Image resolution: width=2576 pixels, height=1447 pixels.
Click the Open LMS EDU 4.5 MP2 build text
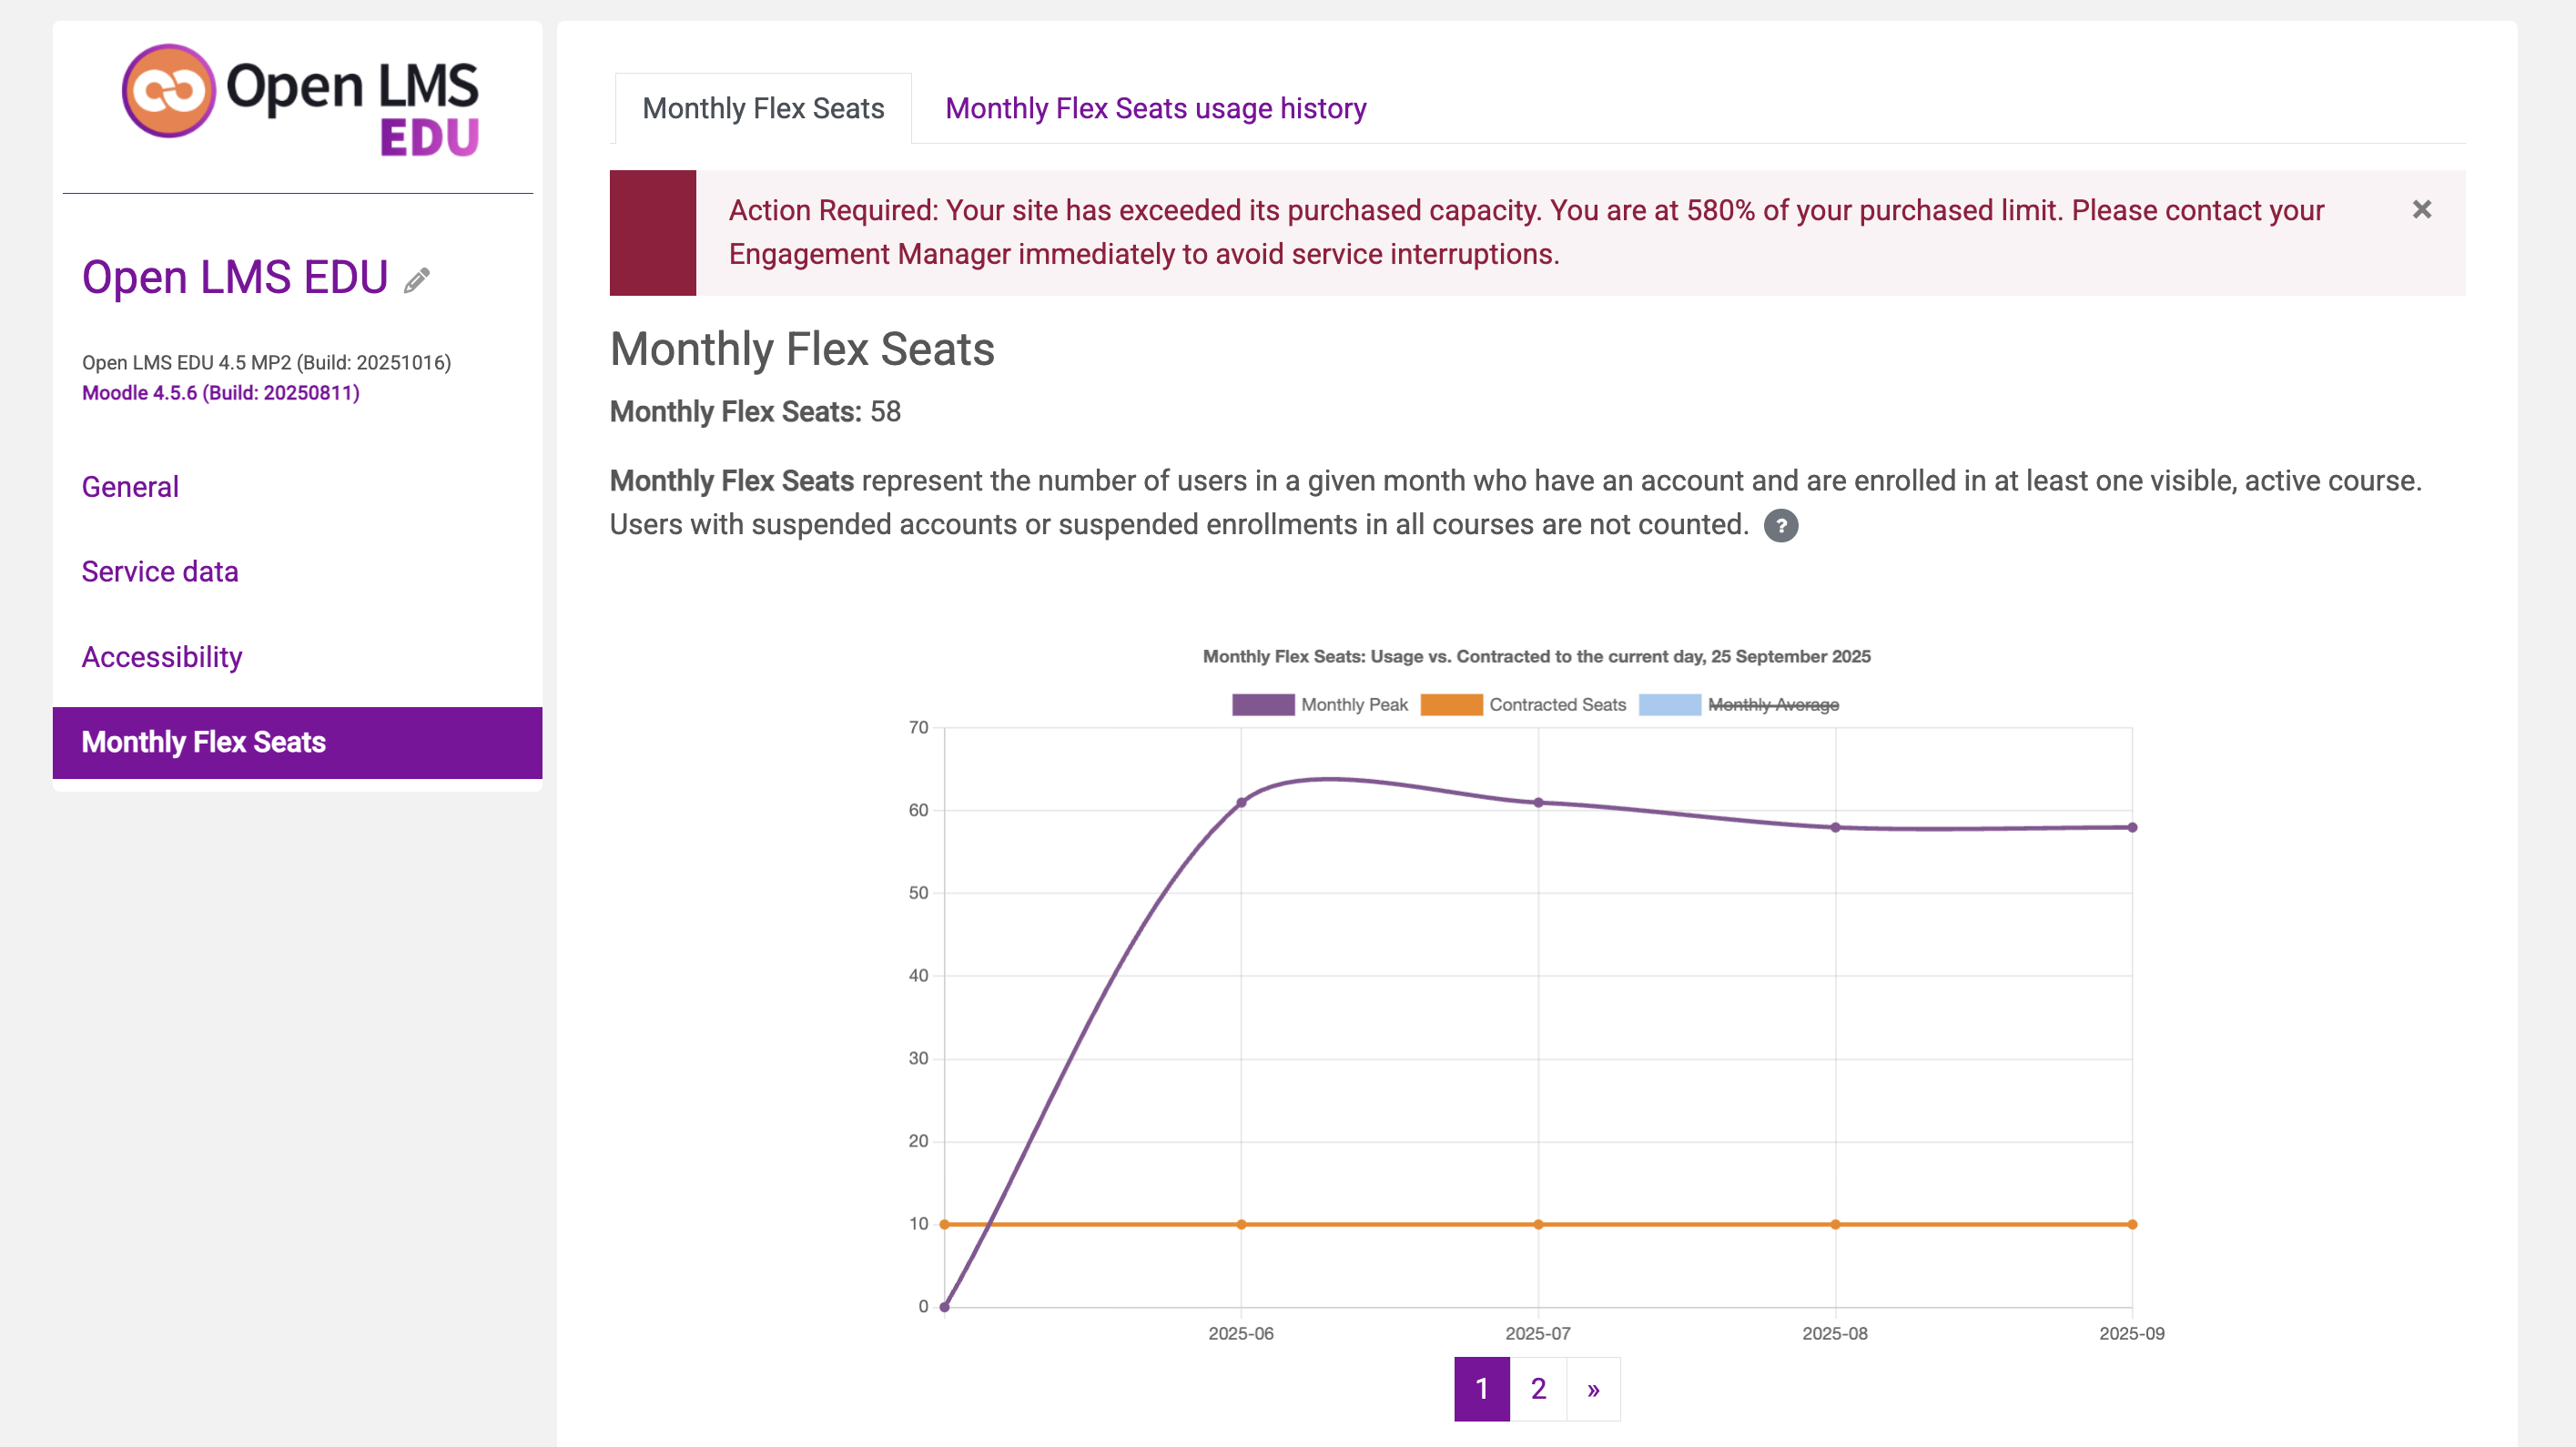point(266,363)
